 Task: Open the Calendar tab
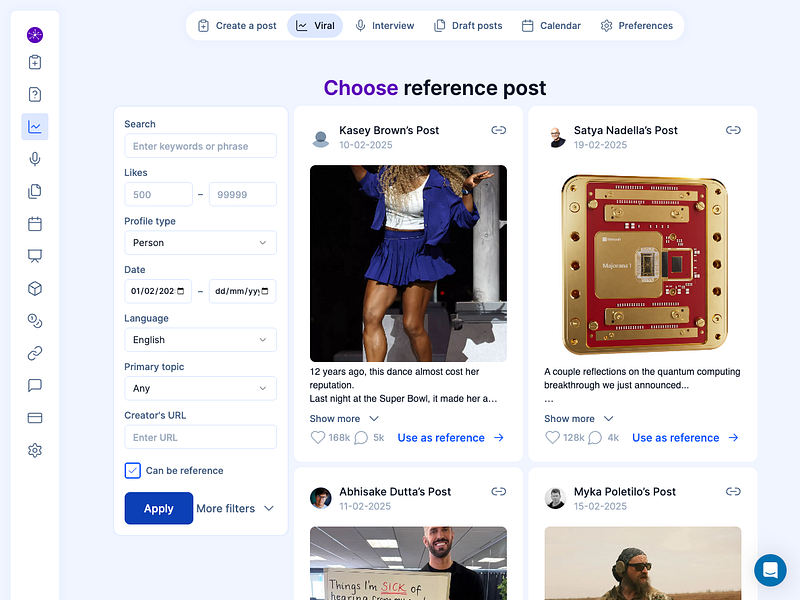point(551,26)
